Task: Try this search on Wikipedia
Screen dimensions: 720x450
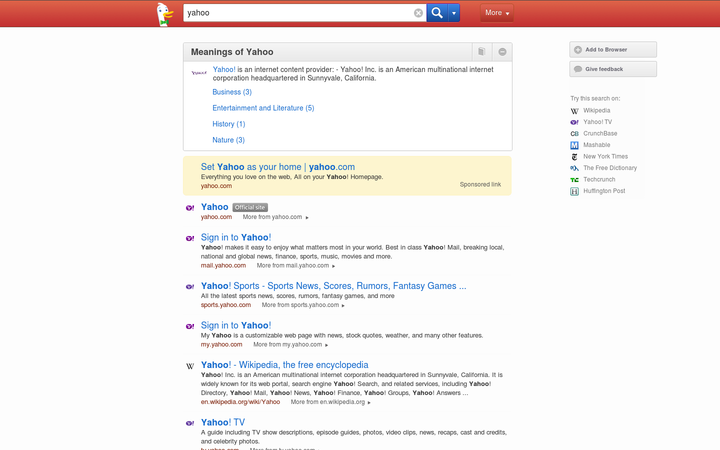Action: [x=596, y=111]
